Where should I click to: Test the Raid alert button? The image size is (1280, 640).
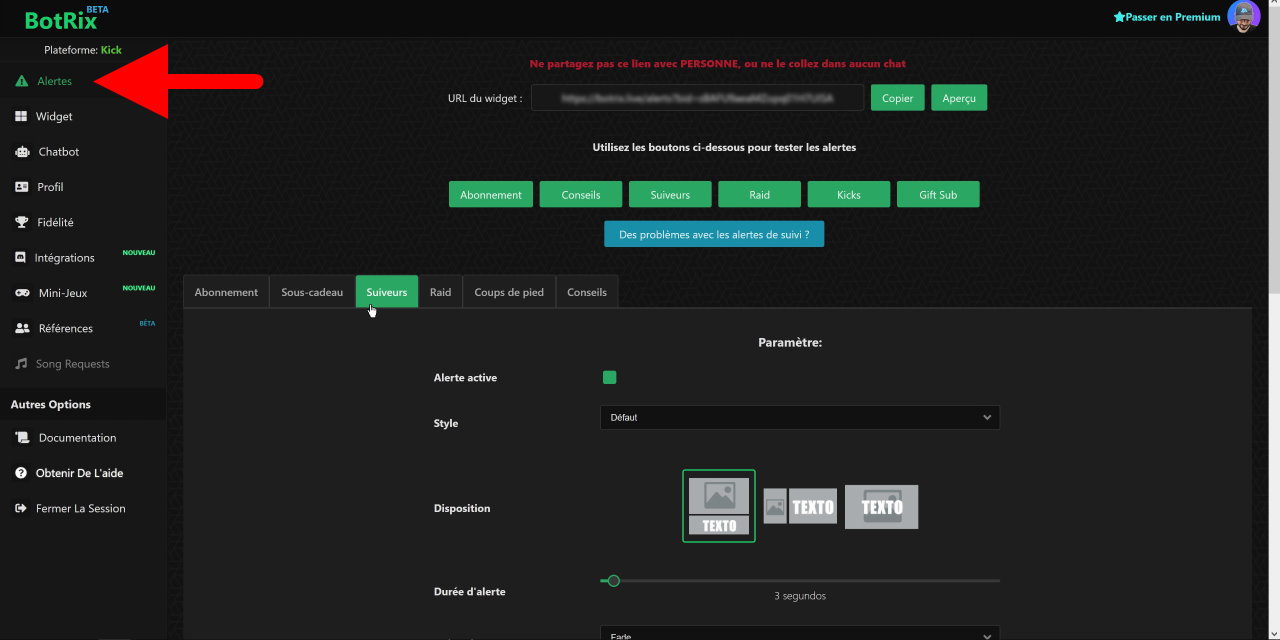pyautogui.click(x=760, y=194)
